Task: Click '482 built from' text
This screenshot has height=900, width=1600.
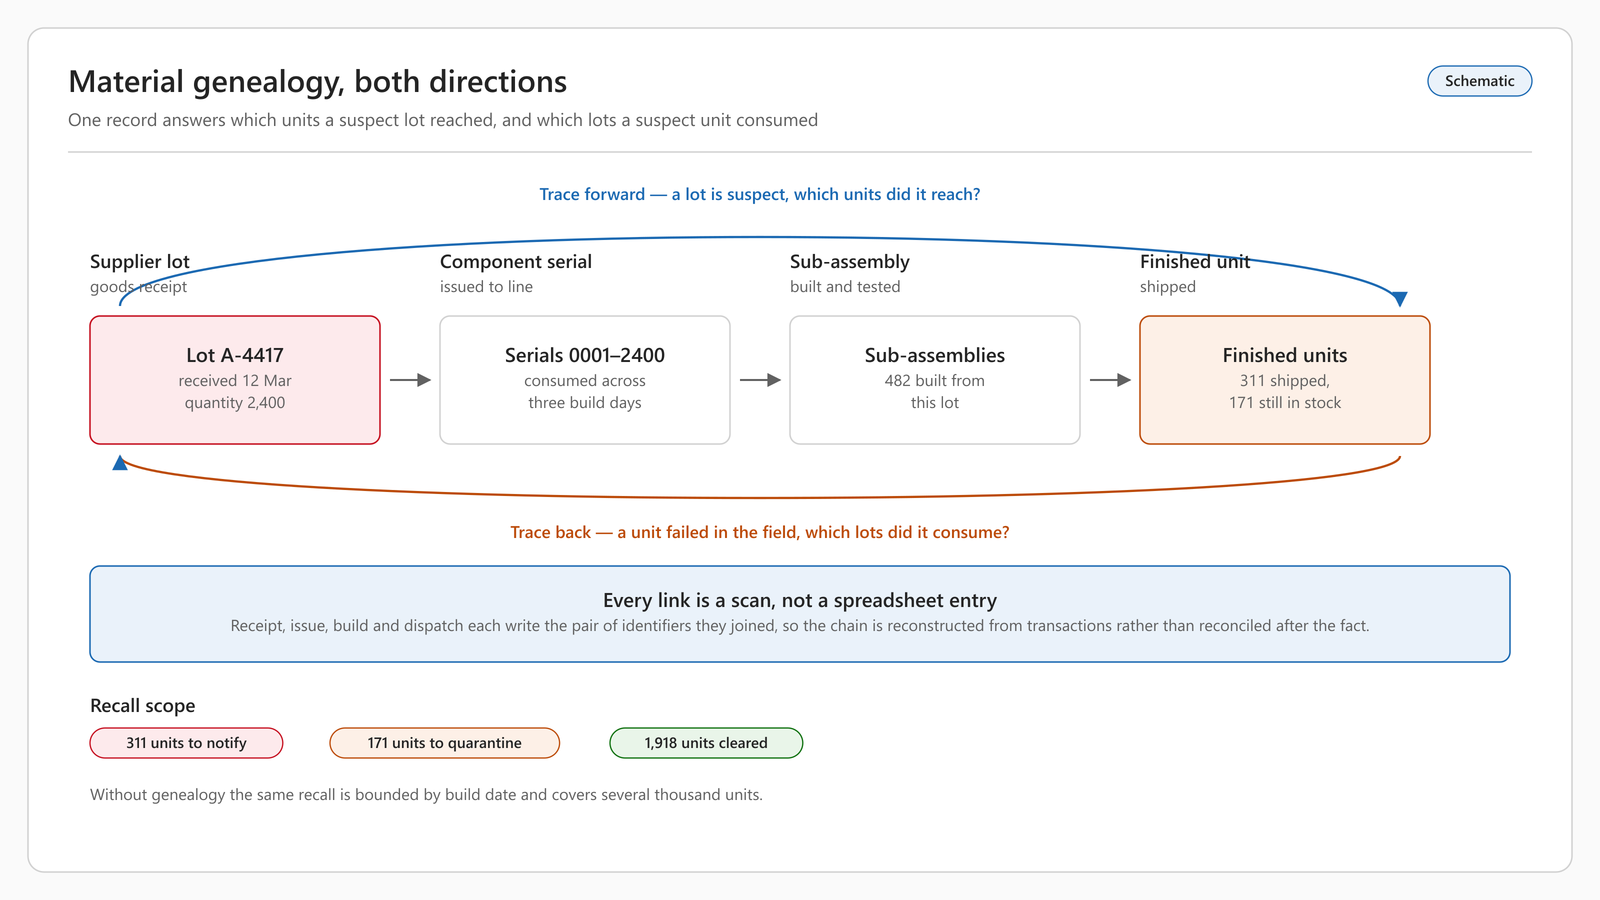Action: point(935,381)
